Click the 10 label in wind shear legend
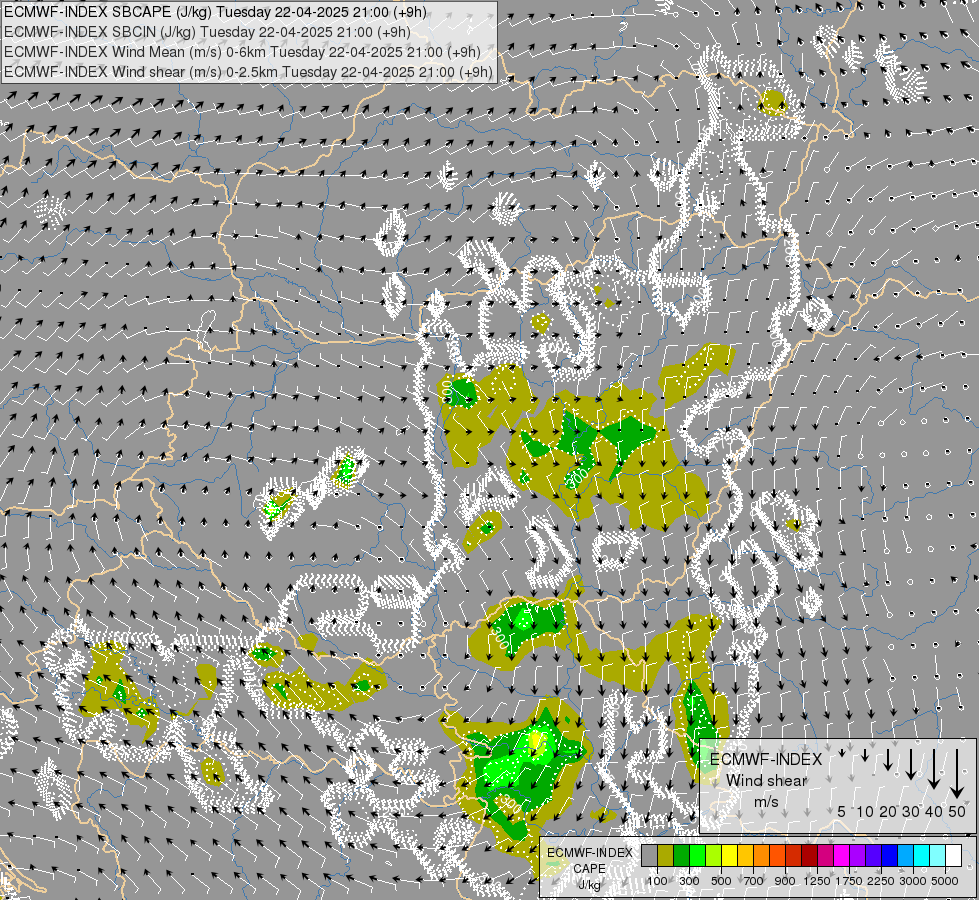979x900 pixels. (x=865, y=812)
